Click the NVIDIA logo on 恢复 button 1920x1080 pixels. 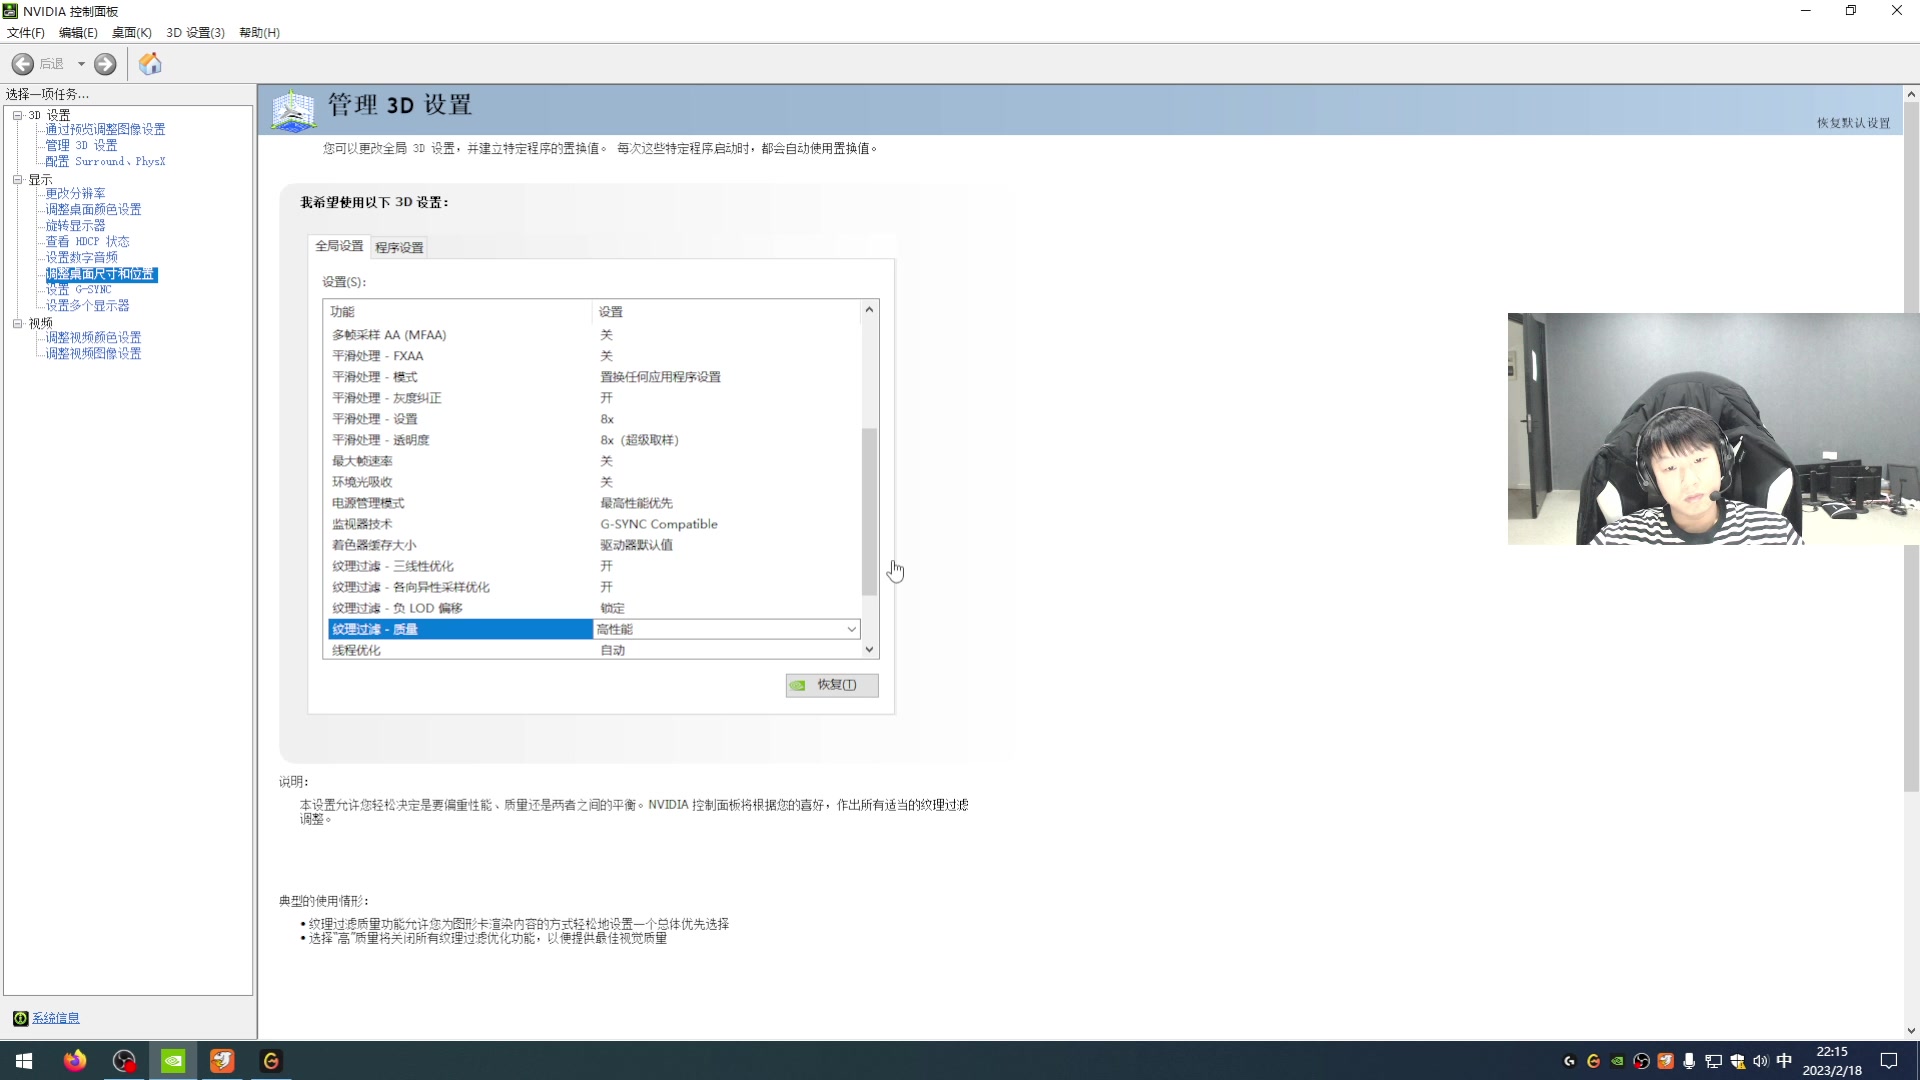tap(797, 685)
